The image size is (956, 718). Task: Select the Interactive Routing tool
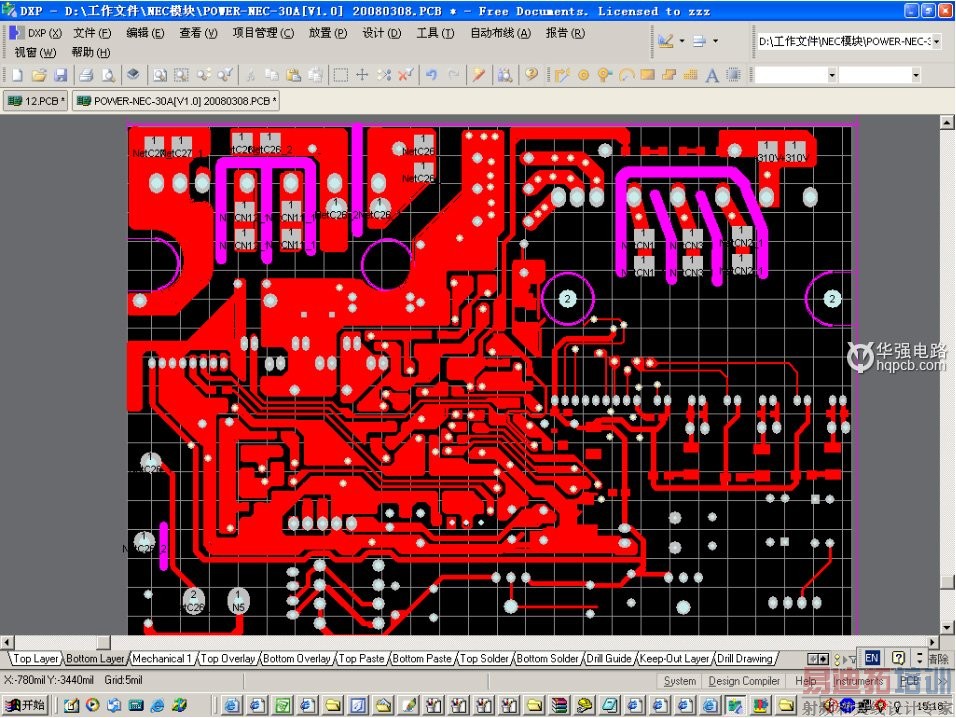pyautogui.click(x=562, y=74)
